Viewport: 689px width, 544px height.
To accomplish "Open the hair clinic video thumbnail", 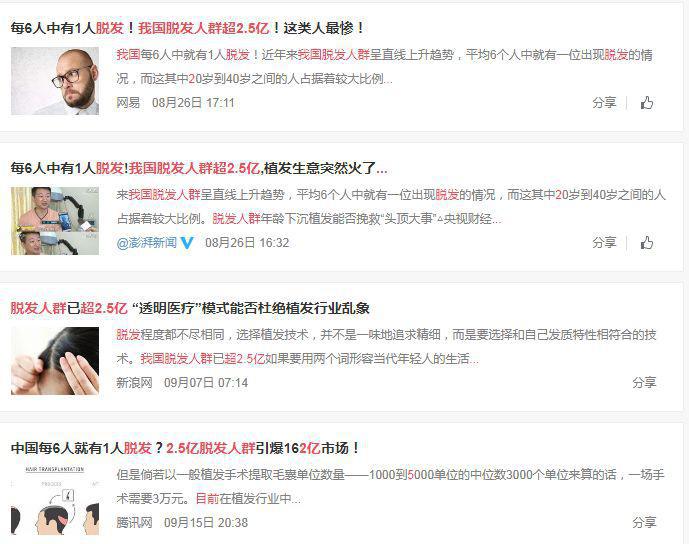I will [55, 221].
